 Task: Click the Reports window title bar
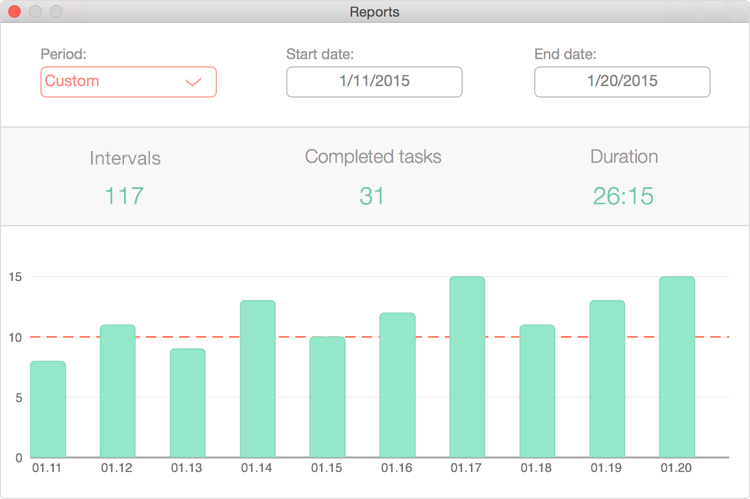[x=375, y=12]
